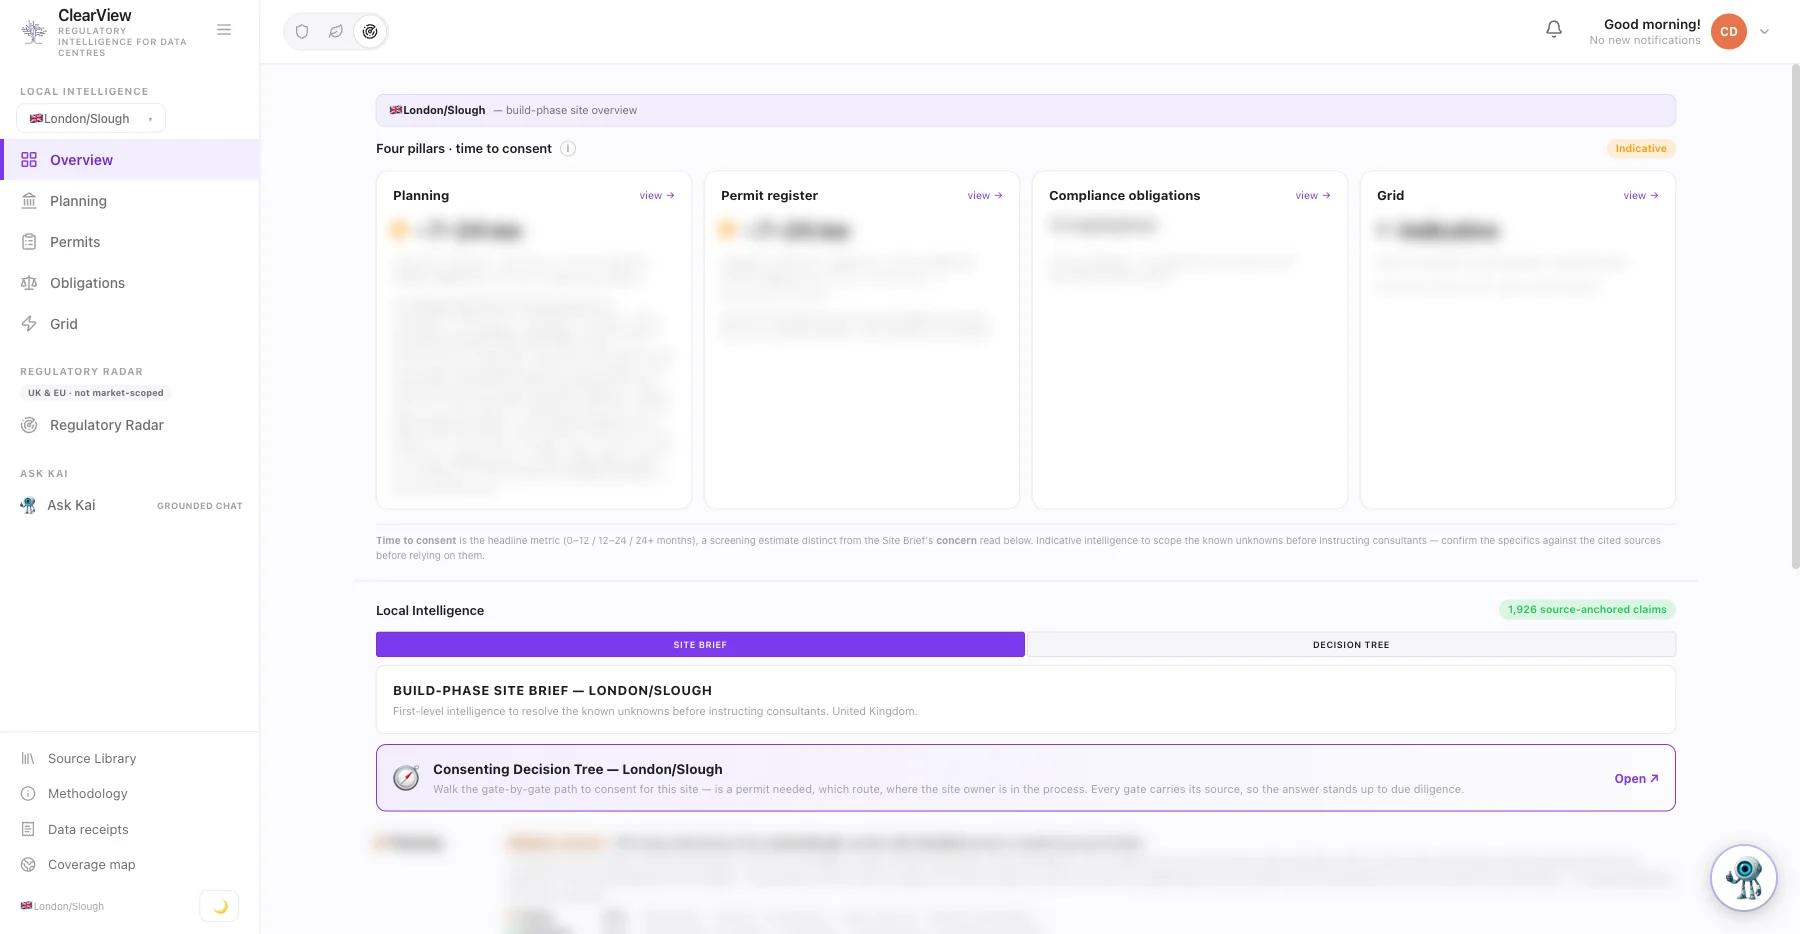Click the 1,926 source-anchored claims badge
Viewport: 1800px width, 934px height.
[1587, 609]
